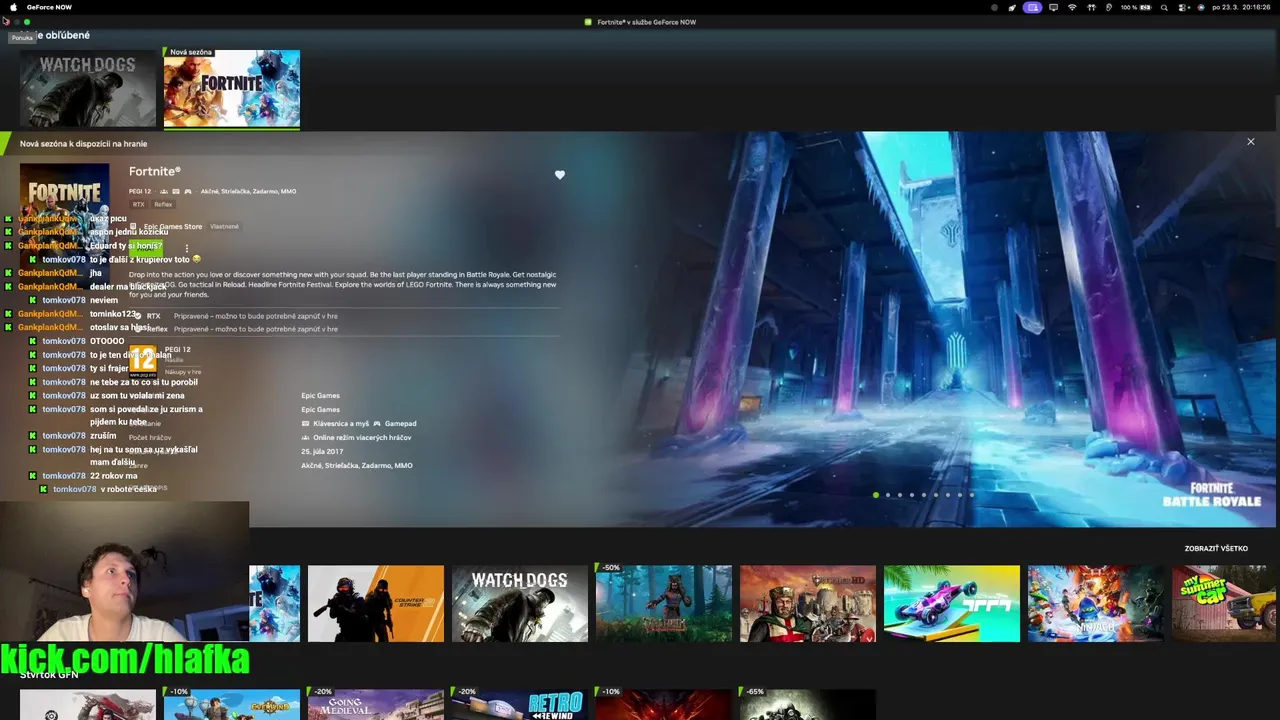This screenshot has height=720, width=1280.
Task: Click the '25. júla 2017' release date
Action: pyautogui.click(x=322, y=452)
